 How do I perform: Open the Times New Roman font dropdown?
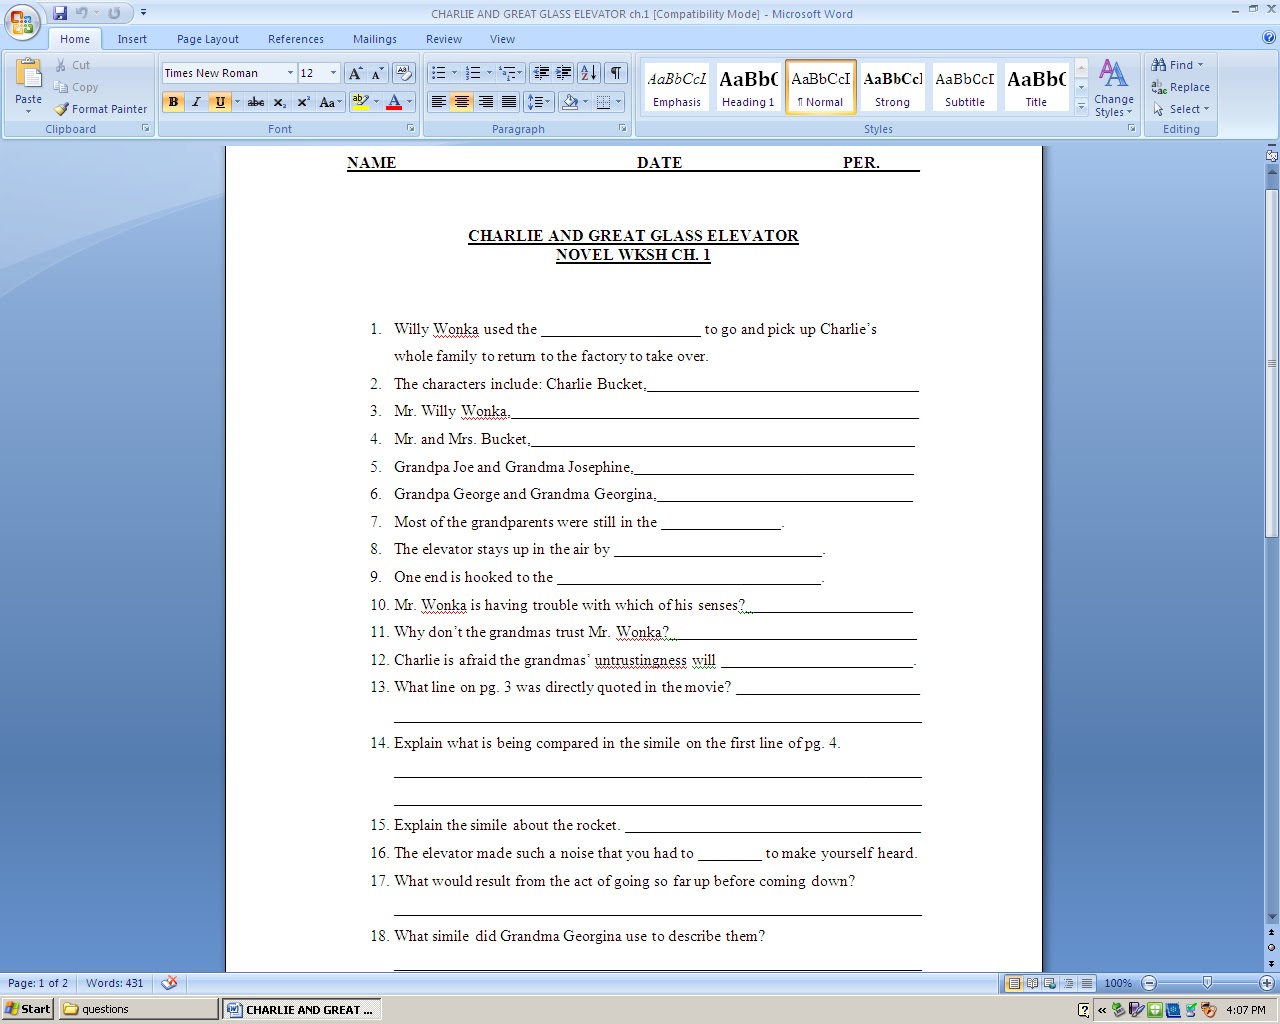(289, 72)
